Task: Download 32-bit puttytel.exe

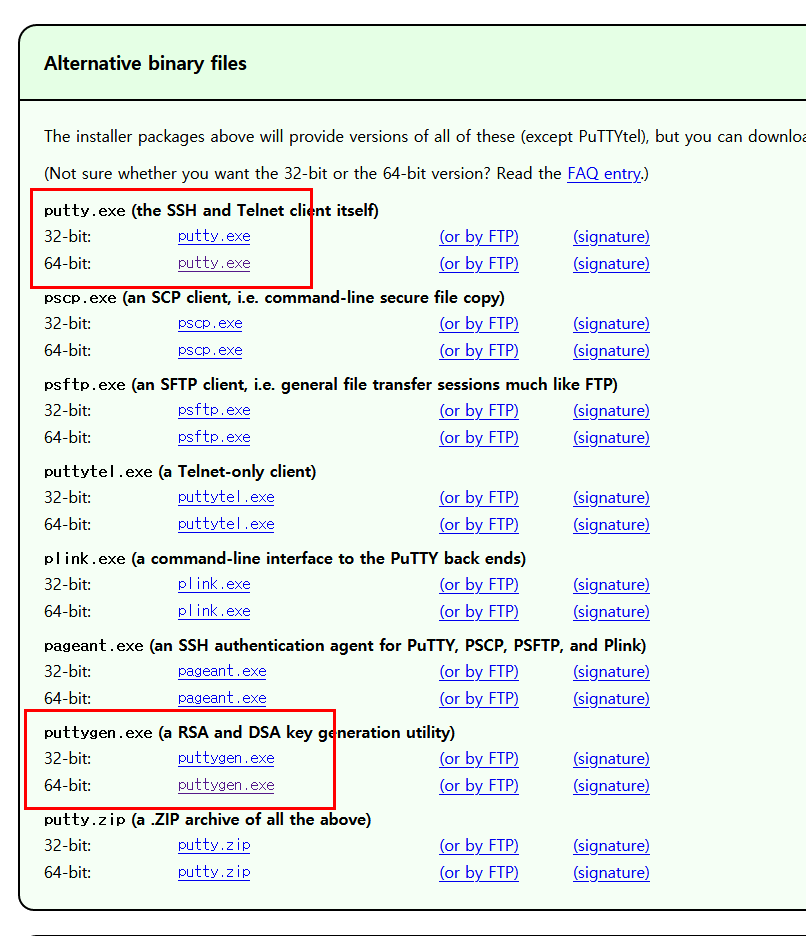Action: (226, 498)
